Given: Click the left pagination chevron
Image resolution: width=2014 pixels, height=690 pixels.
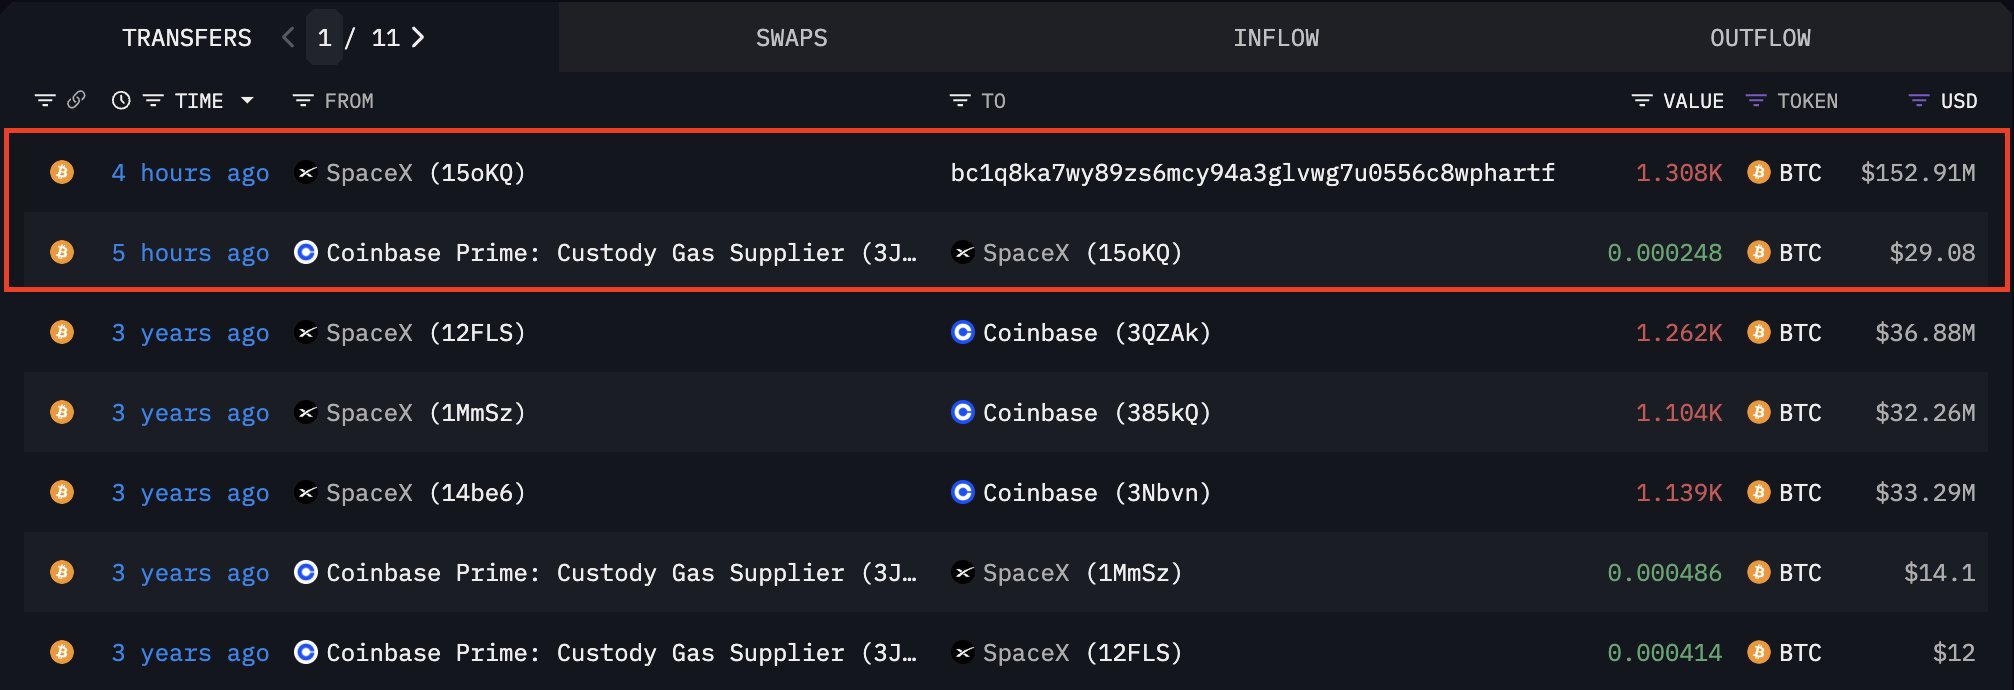Looking at the screenshot, I should coord(287,37).
